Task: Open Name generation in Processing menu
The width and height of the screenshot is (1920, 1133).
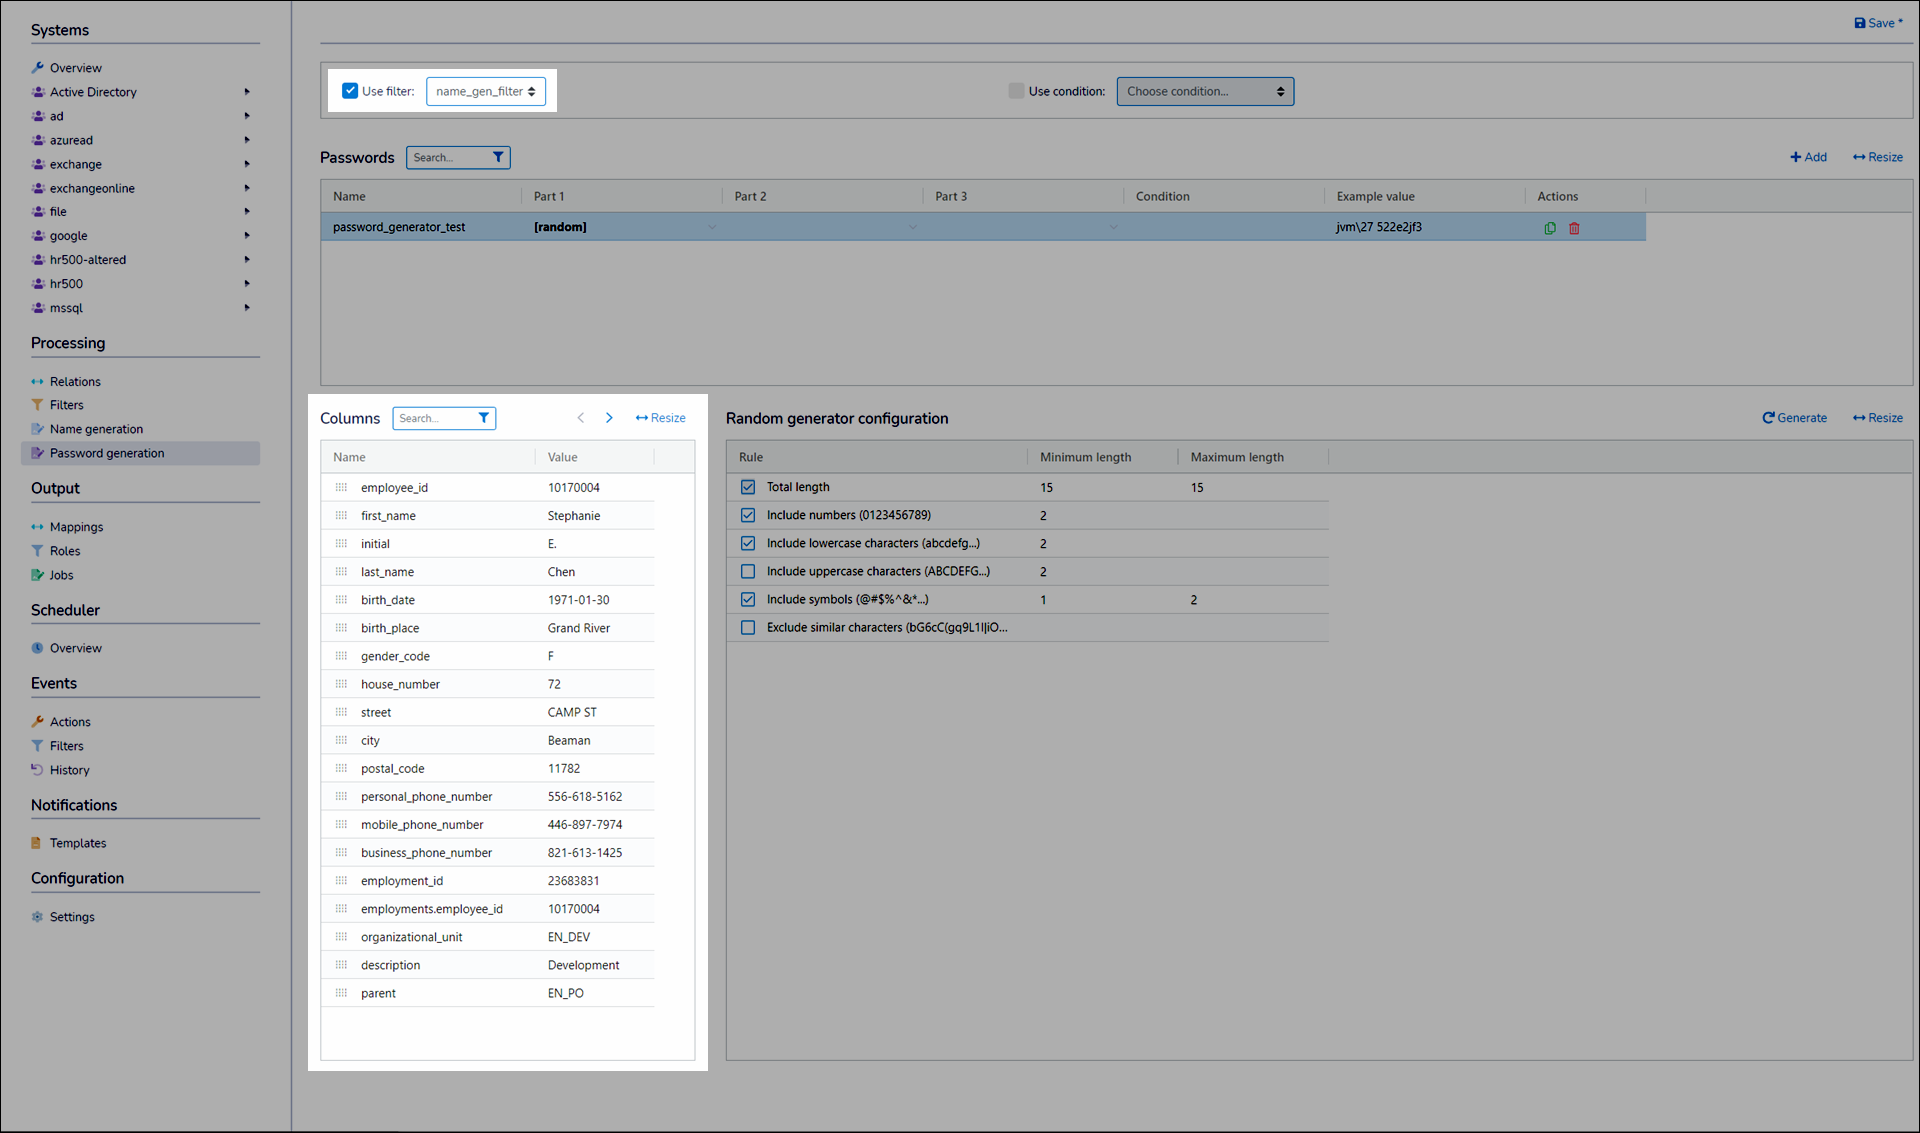Action: (96, 429)
